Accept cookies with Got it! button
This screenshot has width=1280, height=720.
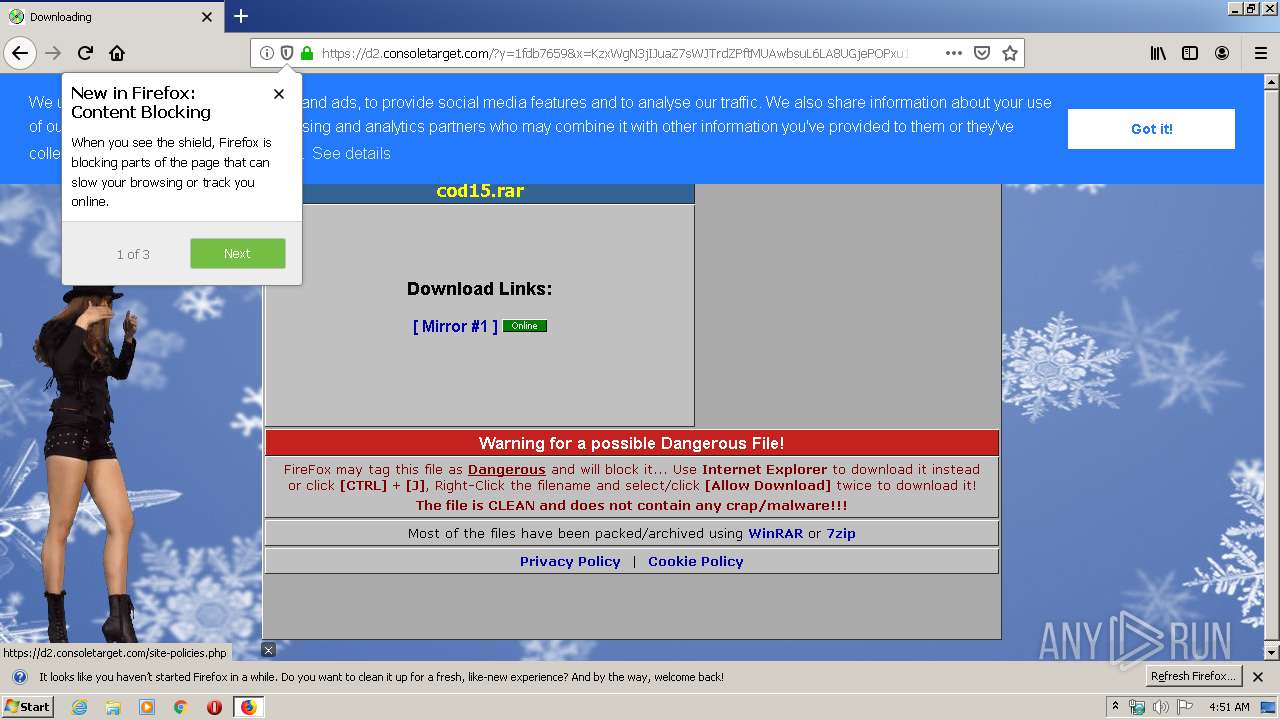point(1151,129)
